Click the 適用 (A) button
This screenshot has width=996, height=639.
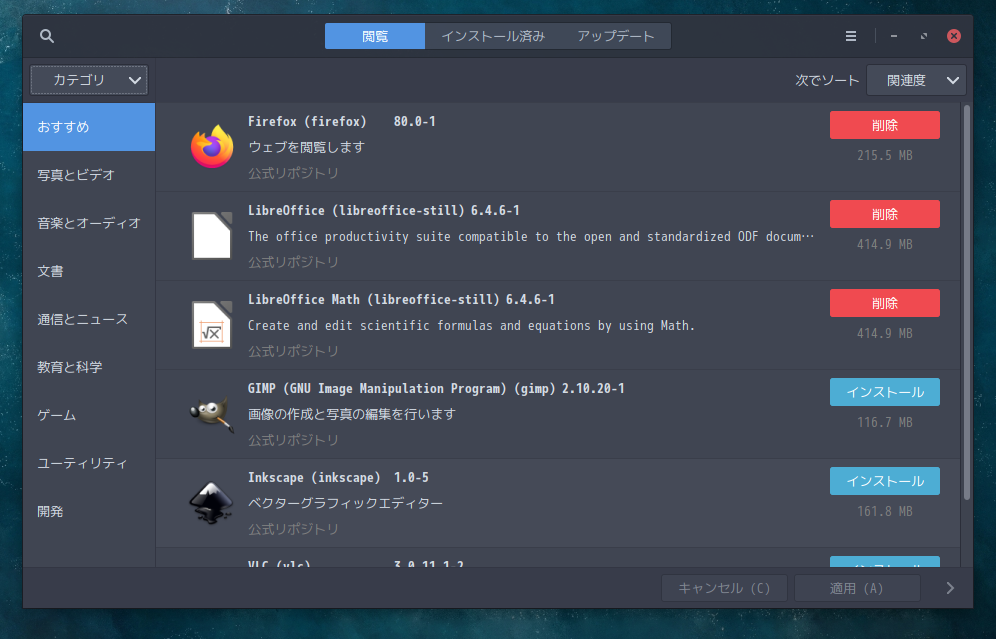click(x=857, y=588)
